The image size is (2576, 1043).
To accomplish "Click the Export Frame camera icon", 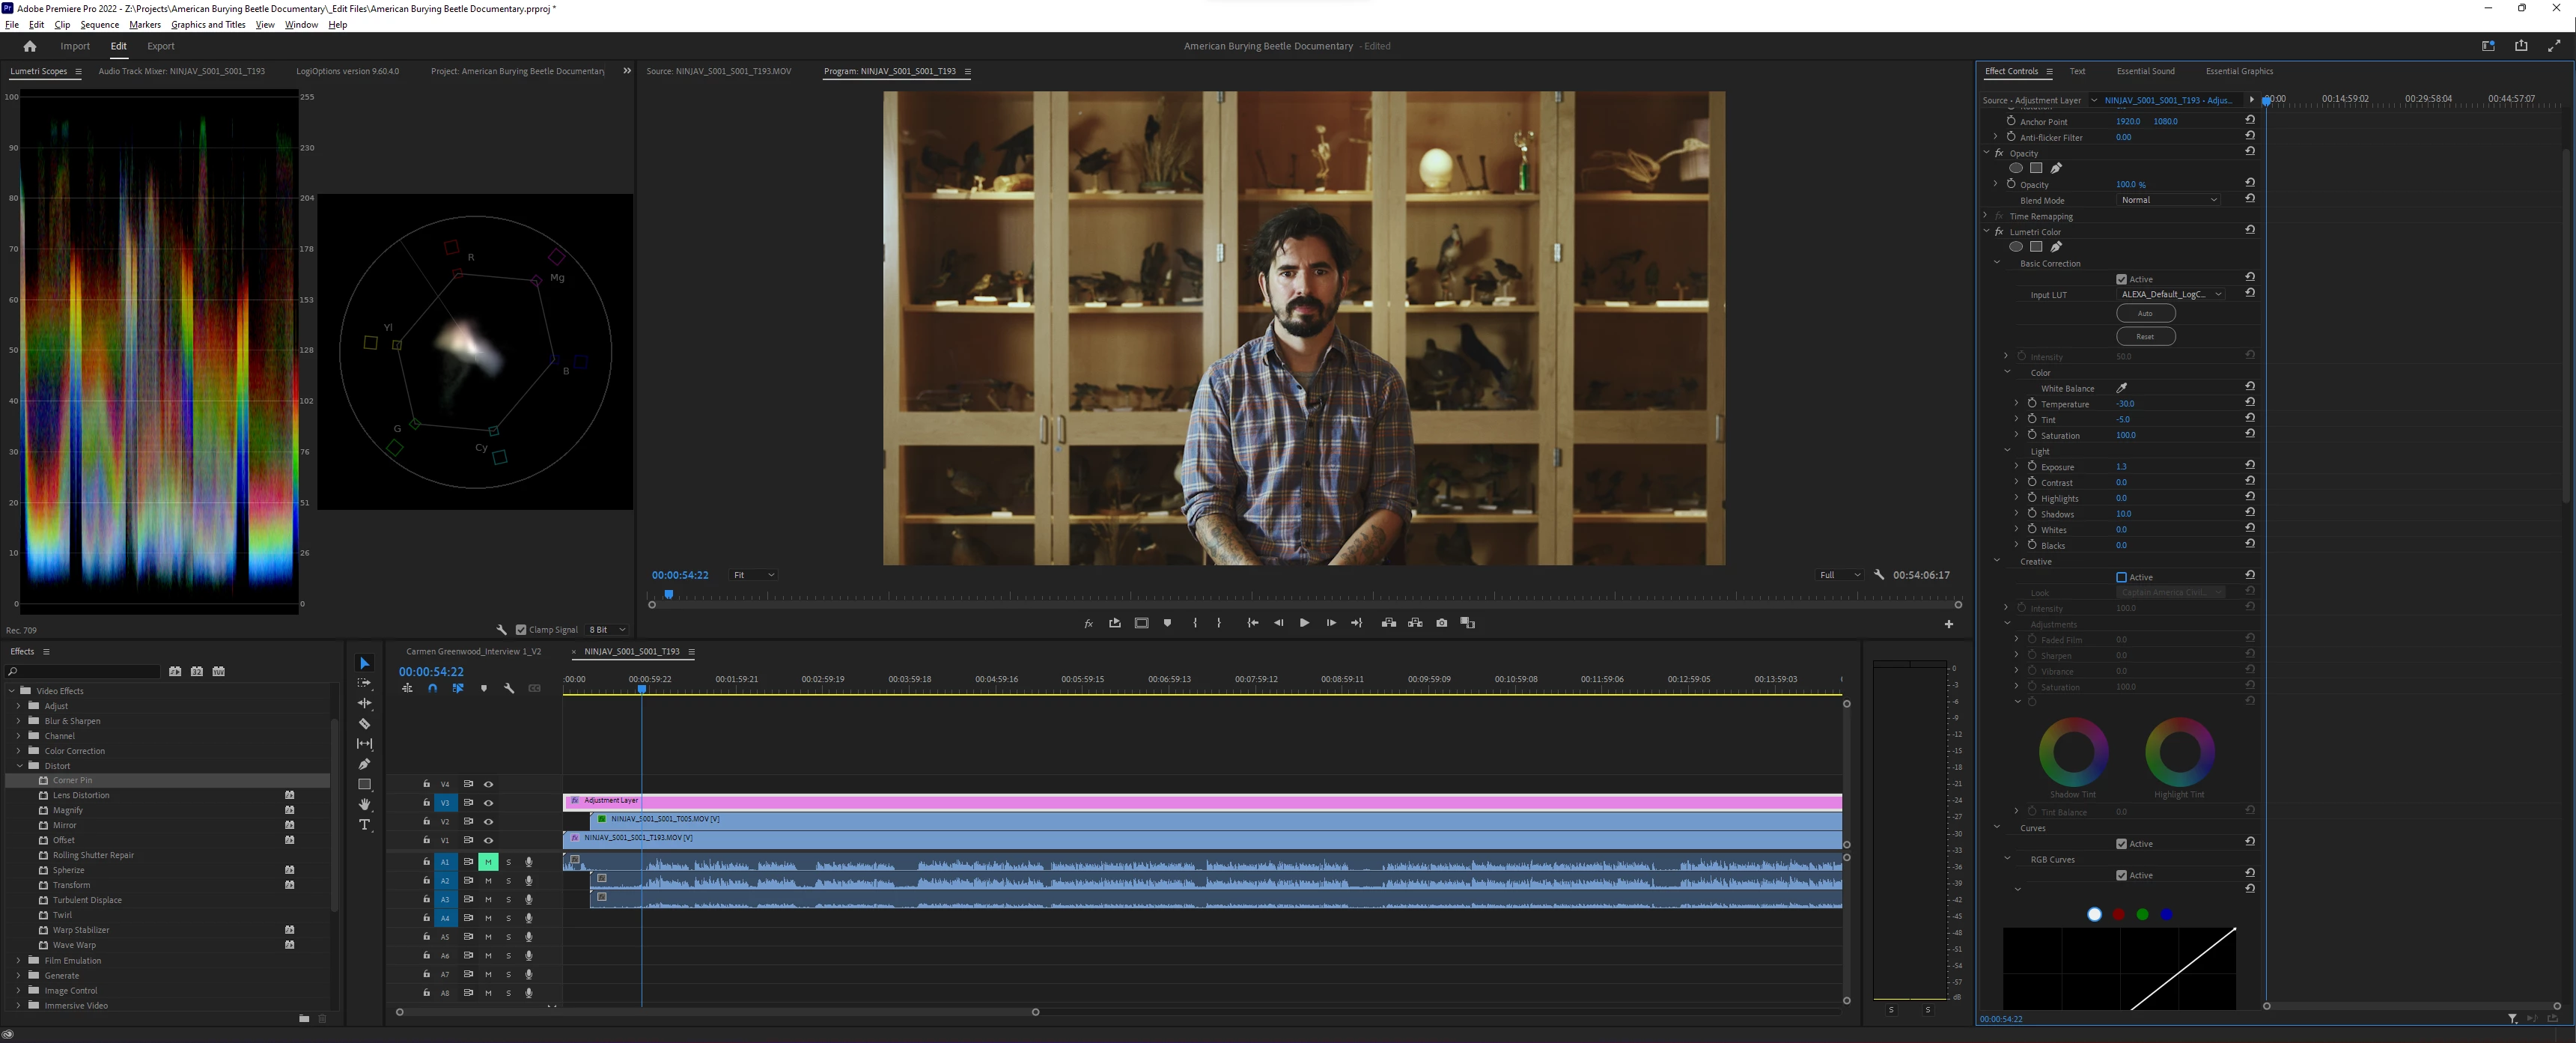I will (x=1441, y=623).
